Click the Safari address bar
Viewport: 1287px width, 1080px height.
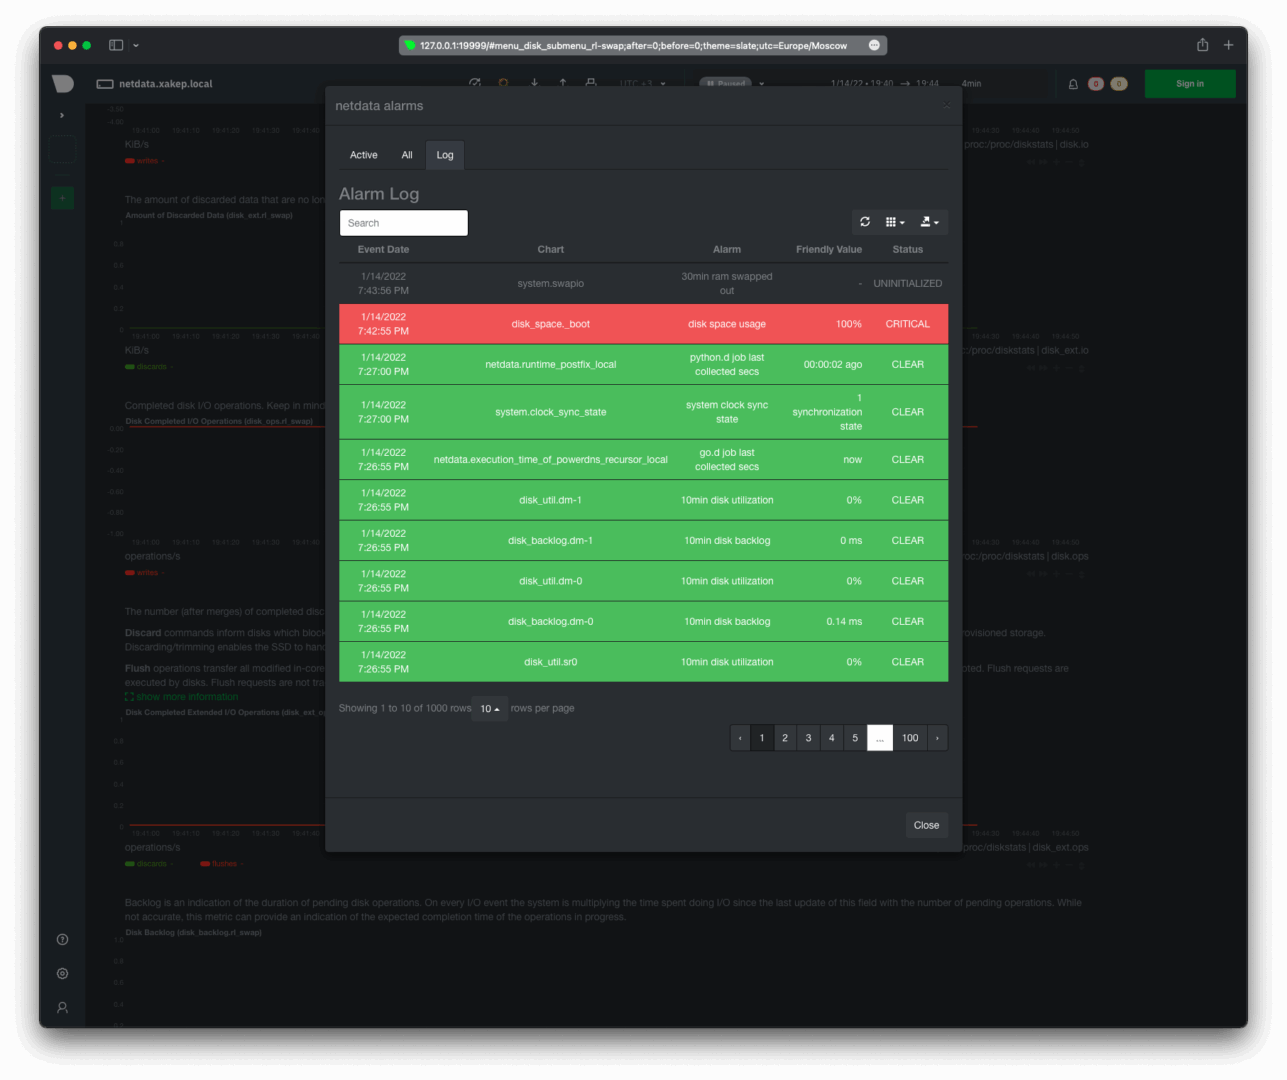pos(642,45)
